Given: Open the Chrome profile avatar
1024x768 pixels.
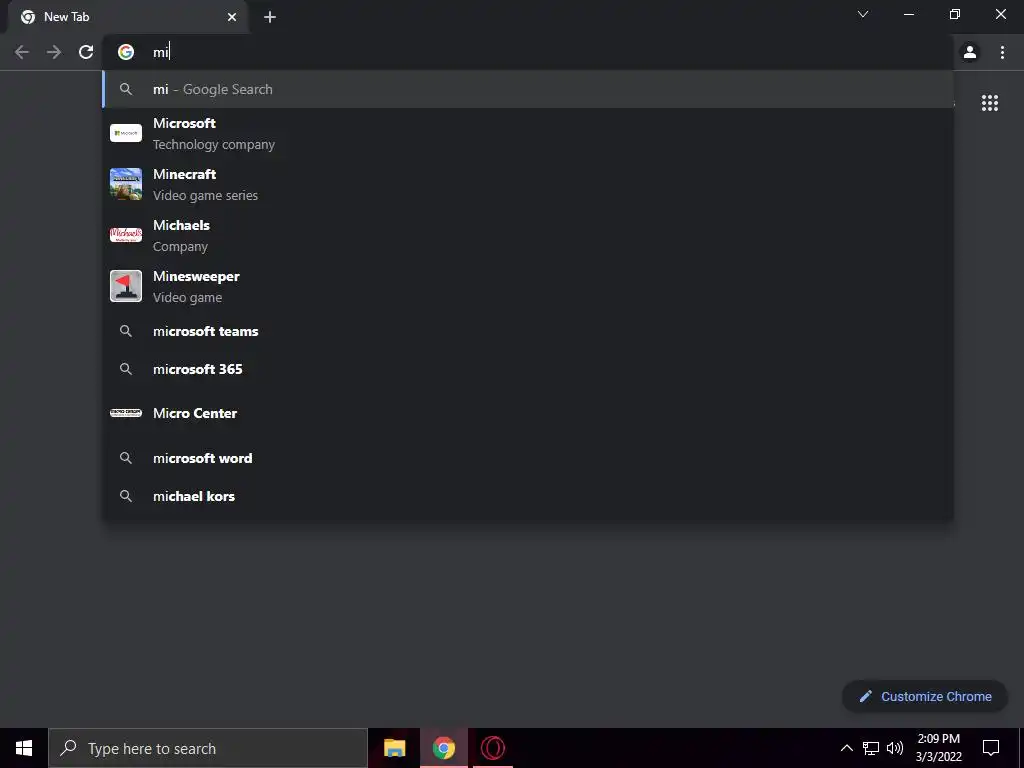Looking at the screenshot, I should 970,52.
